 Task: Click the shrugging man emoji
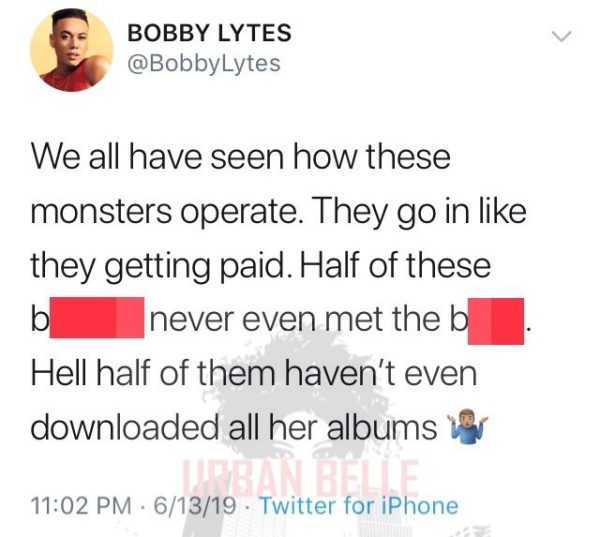(x=469, y=427)
